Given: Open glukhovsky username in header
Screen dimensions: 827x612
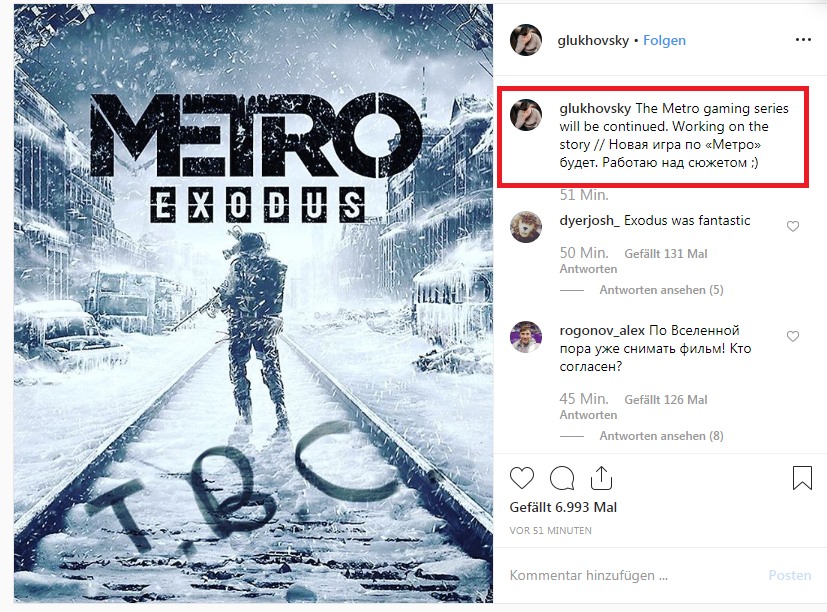Looking at the screenshot, I should point(593,41).
